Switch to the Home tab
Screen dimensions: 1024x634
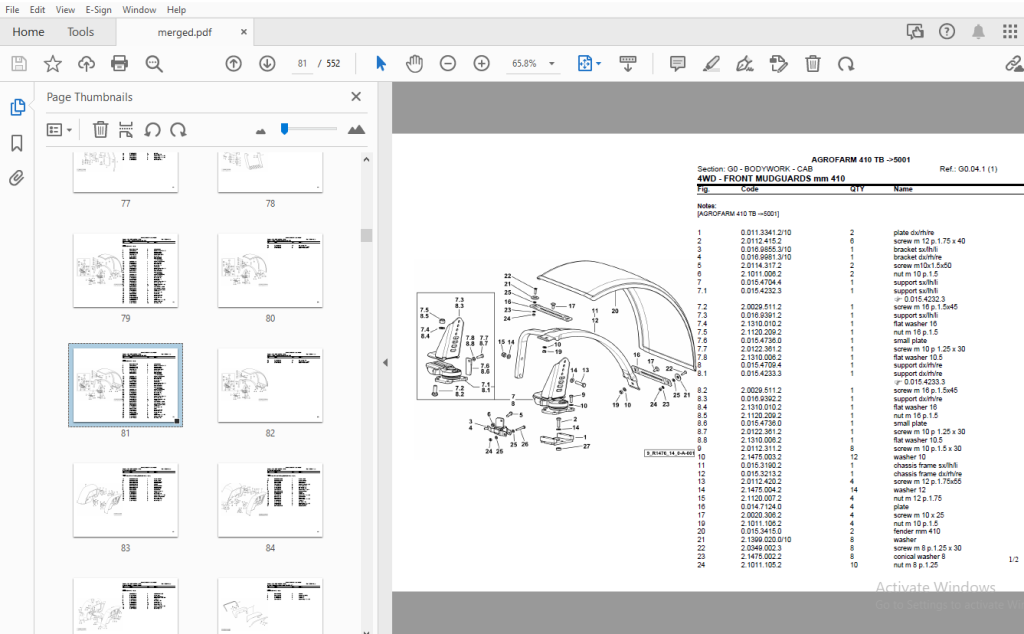(28, 32)
